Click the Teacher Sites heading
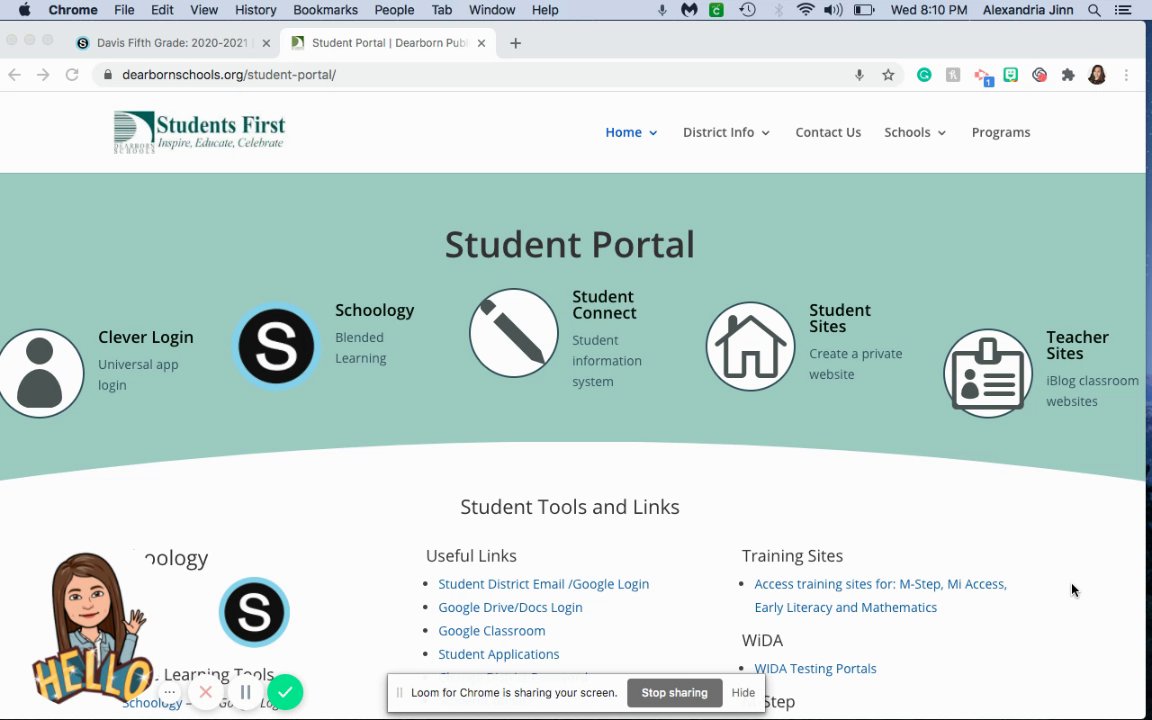The image size is (1152, 720). click(x=1077, y=345)
